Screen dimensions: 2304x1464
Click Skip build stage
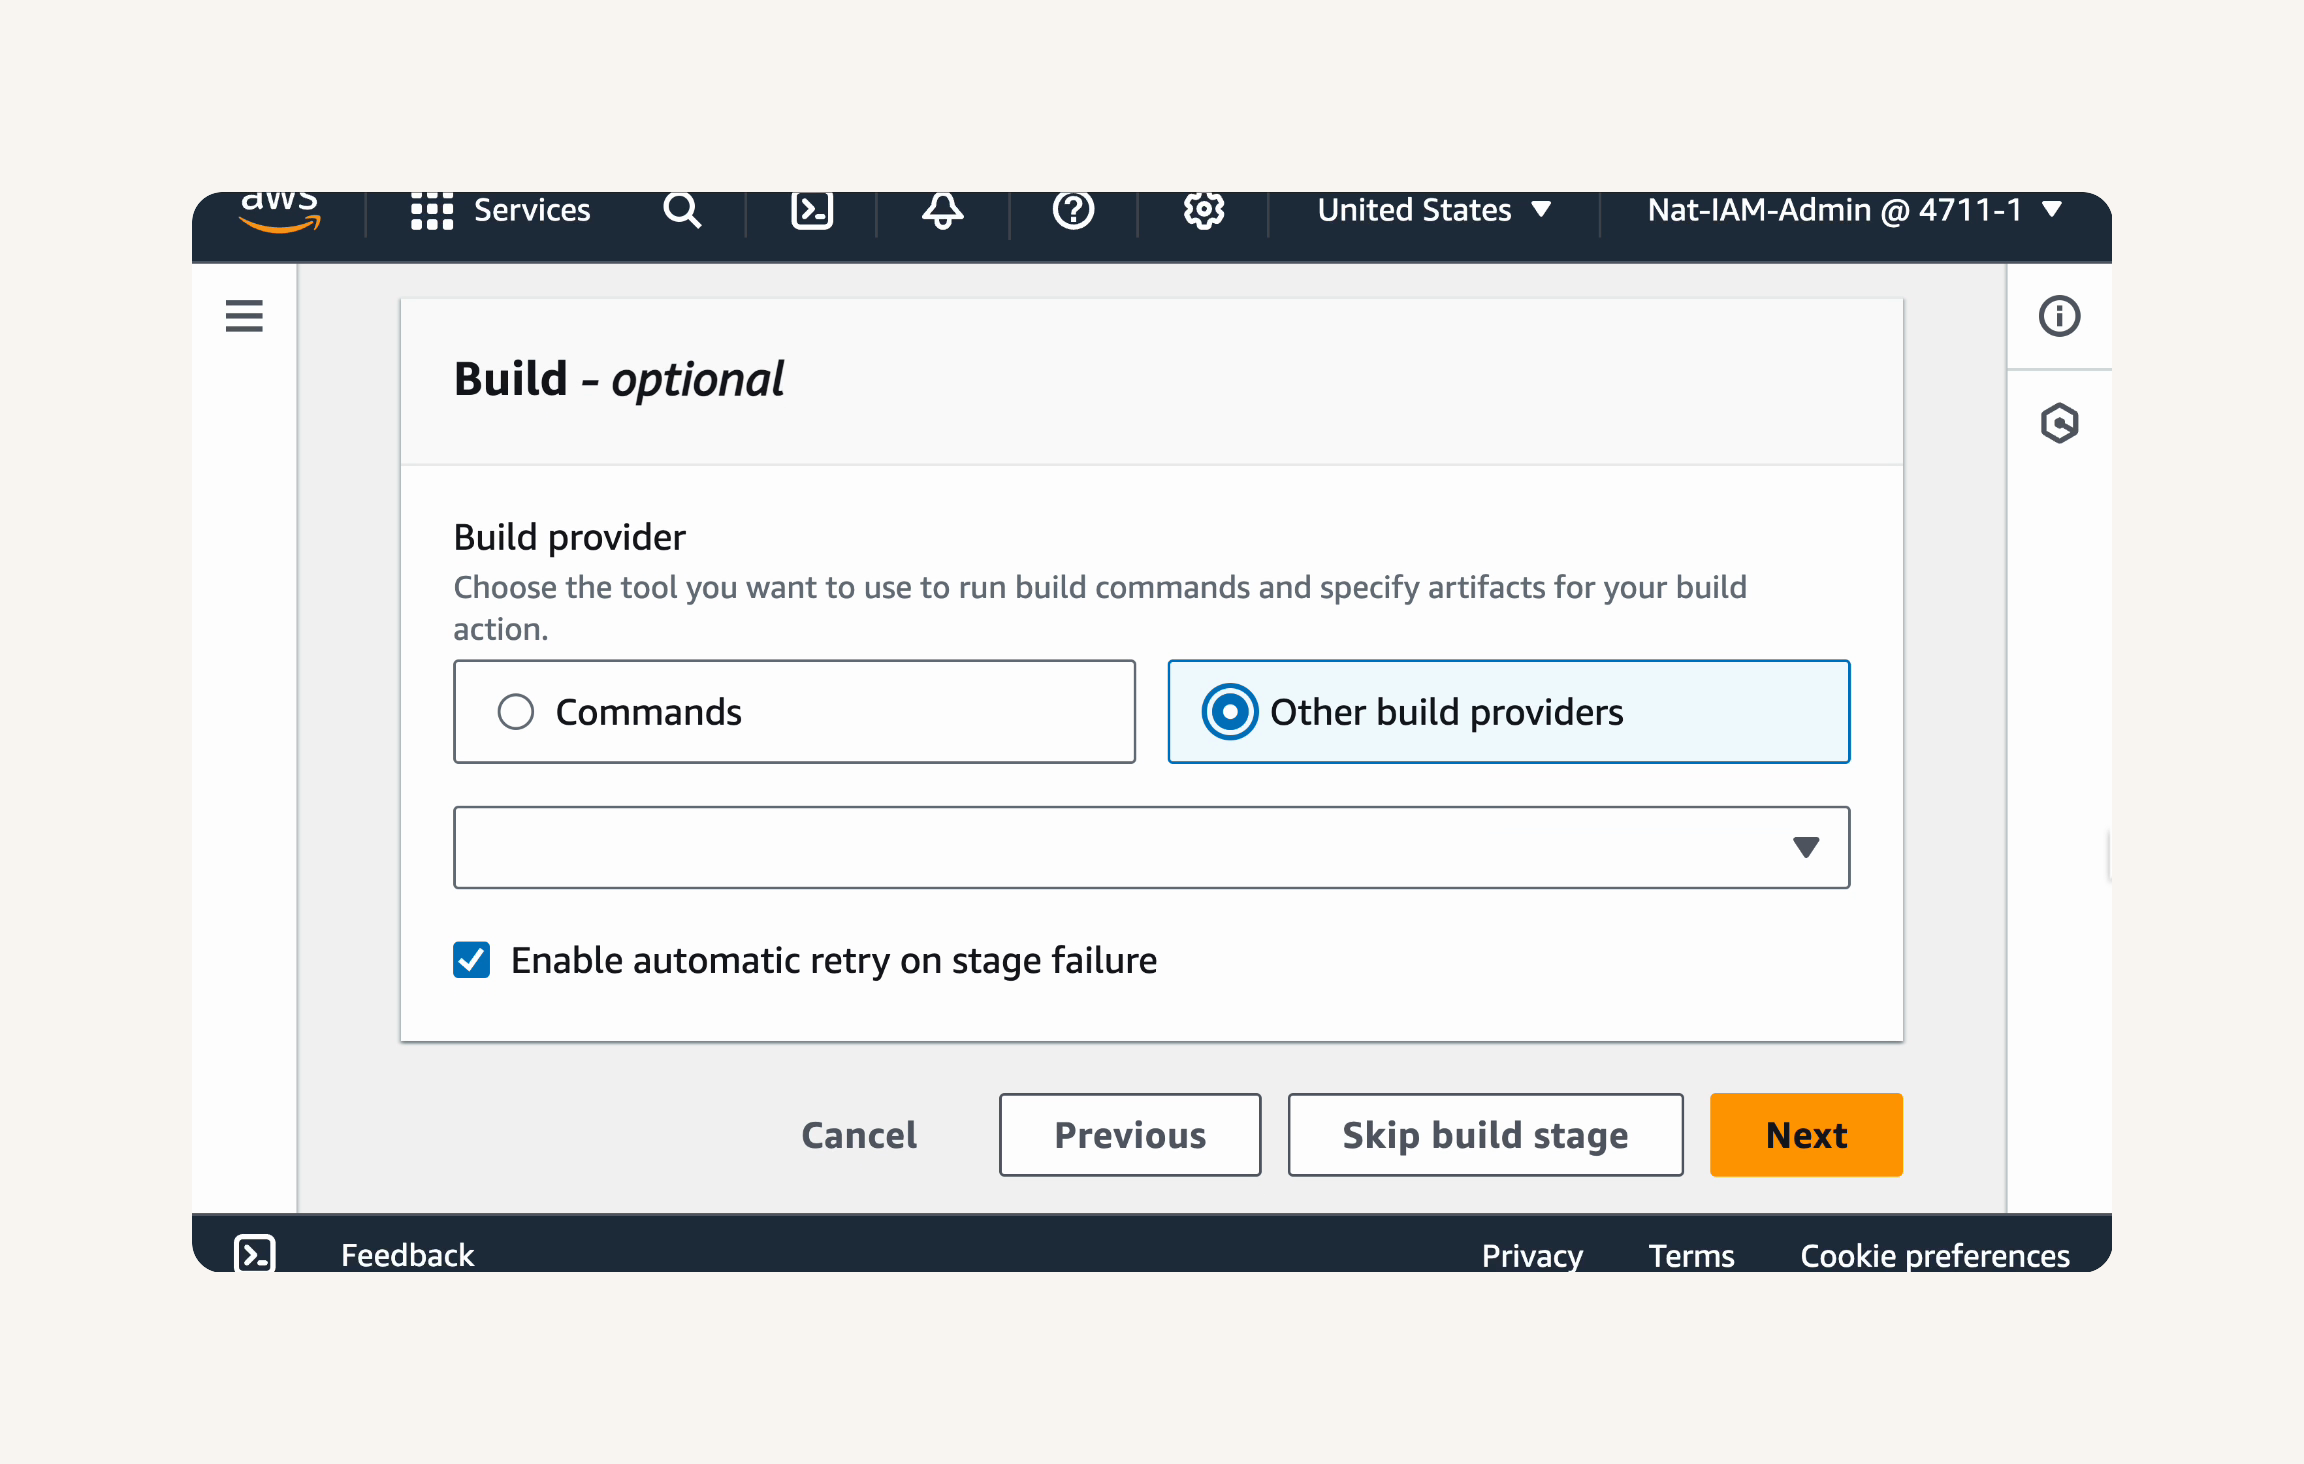coord(1485,1135)
